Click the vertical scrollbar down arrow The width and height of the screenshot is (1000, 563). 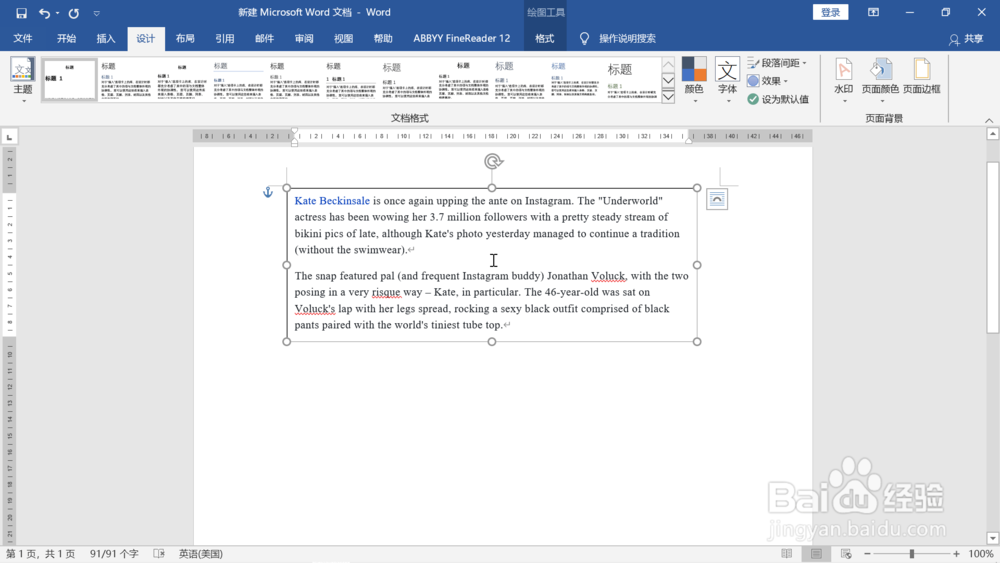pyautogui.click(x=992, y=538)
